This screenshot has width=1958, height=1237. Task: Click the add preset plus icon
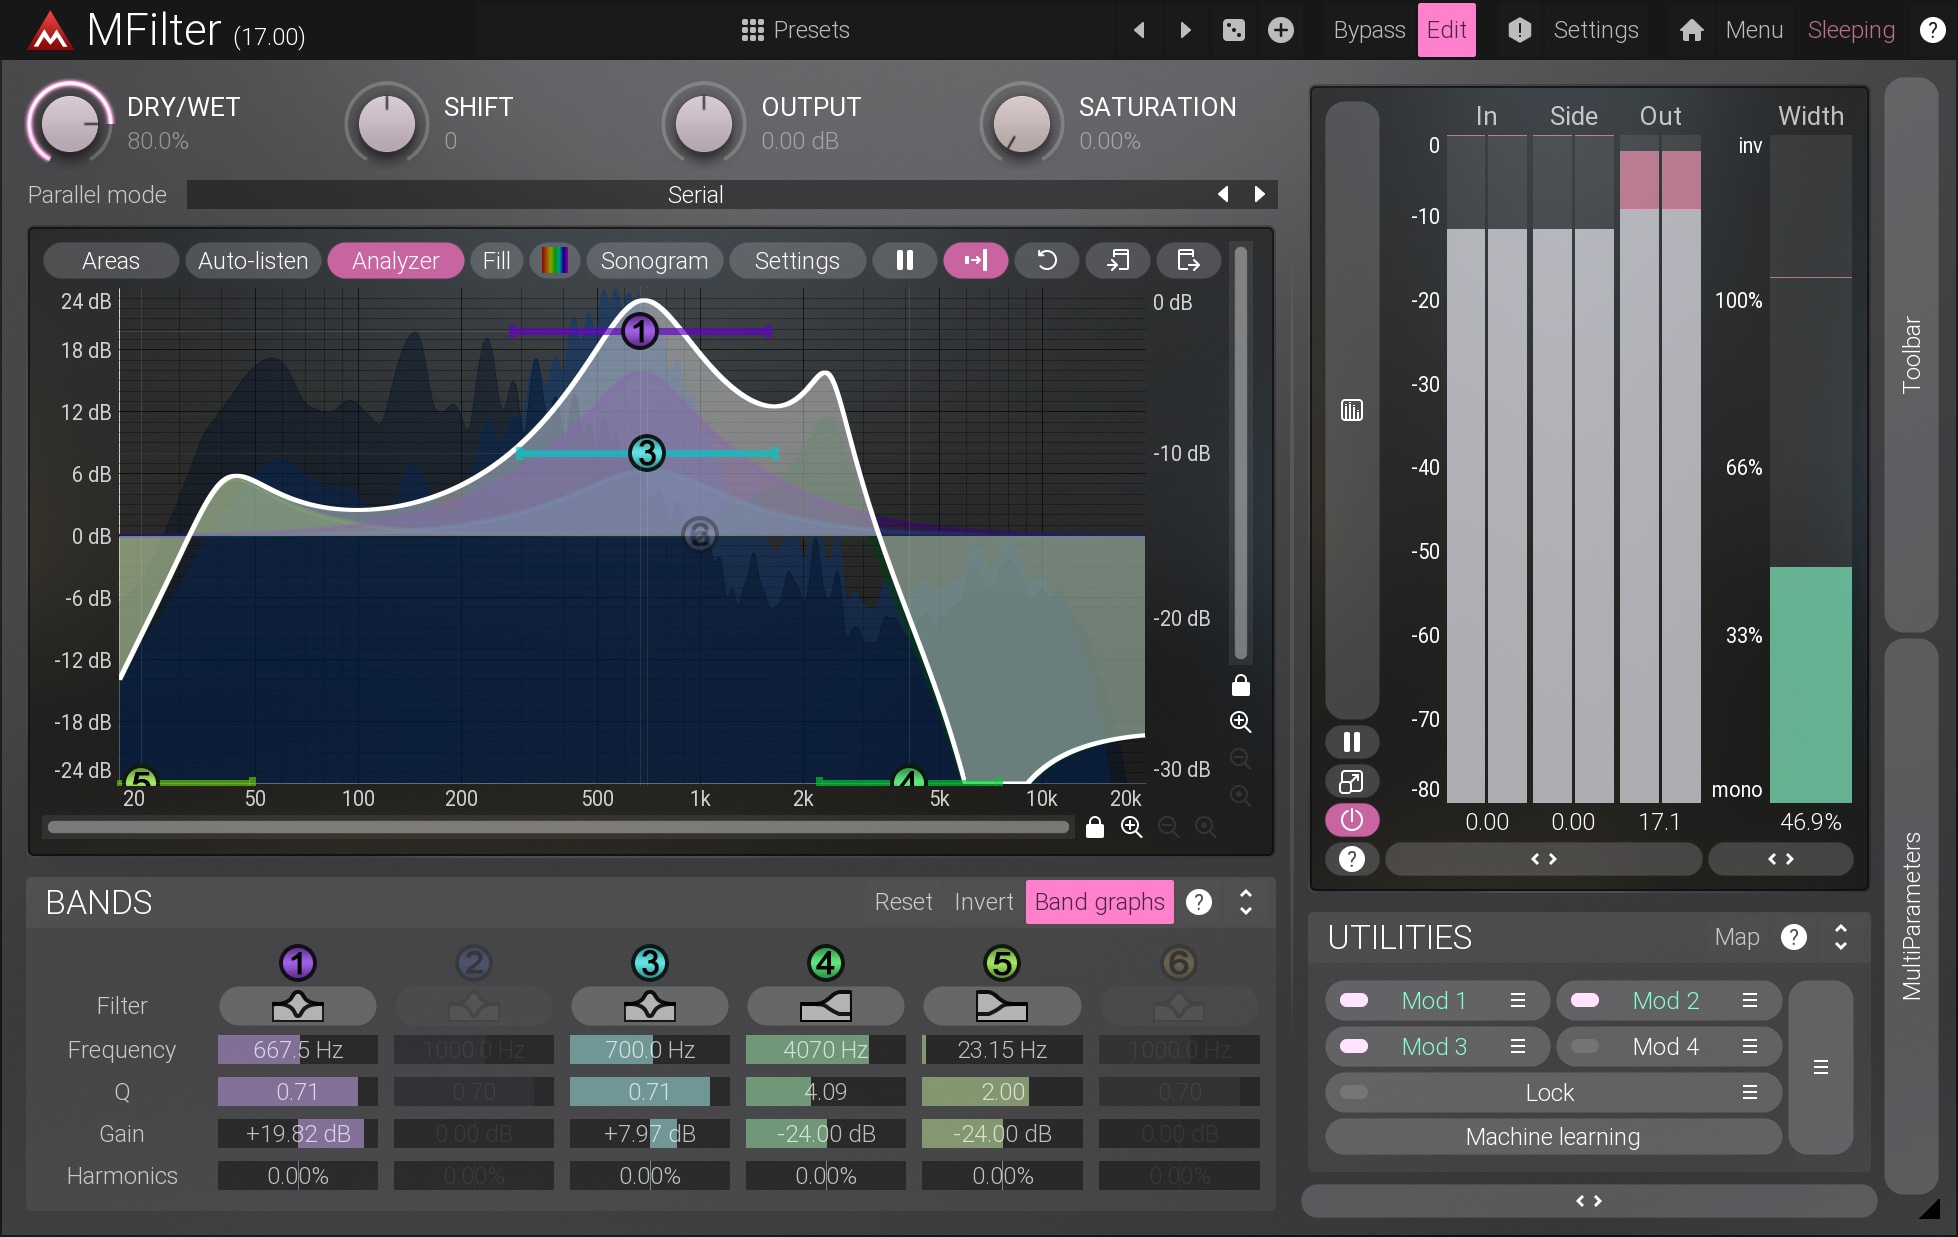point(1280,30)
